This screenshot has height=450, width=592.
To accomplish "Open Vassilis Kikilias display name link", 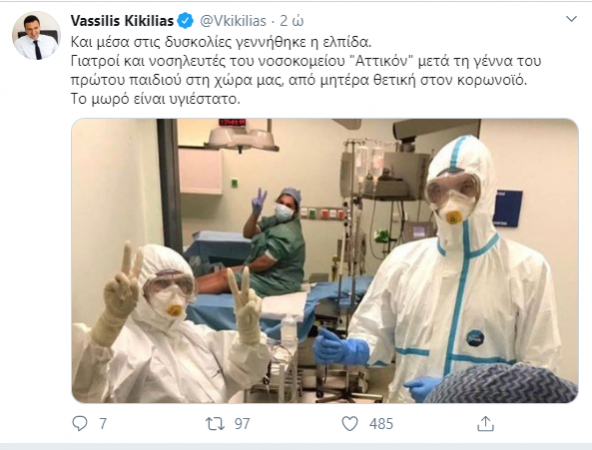I will [x=122, y=21].
